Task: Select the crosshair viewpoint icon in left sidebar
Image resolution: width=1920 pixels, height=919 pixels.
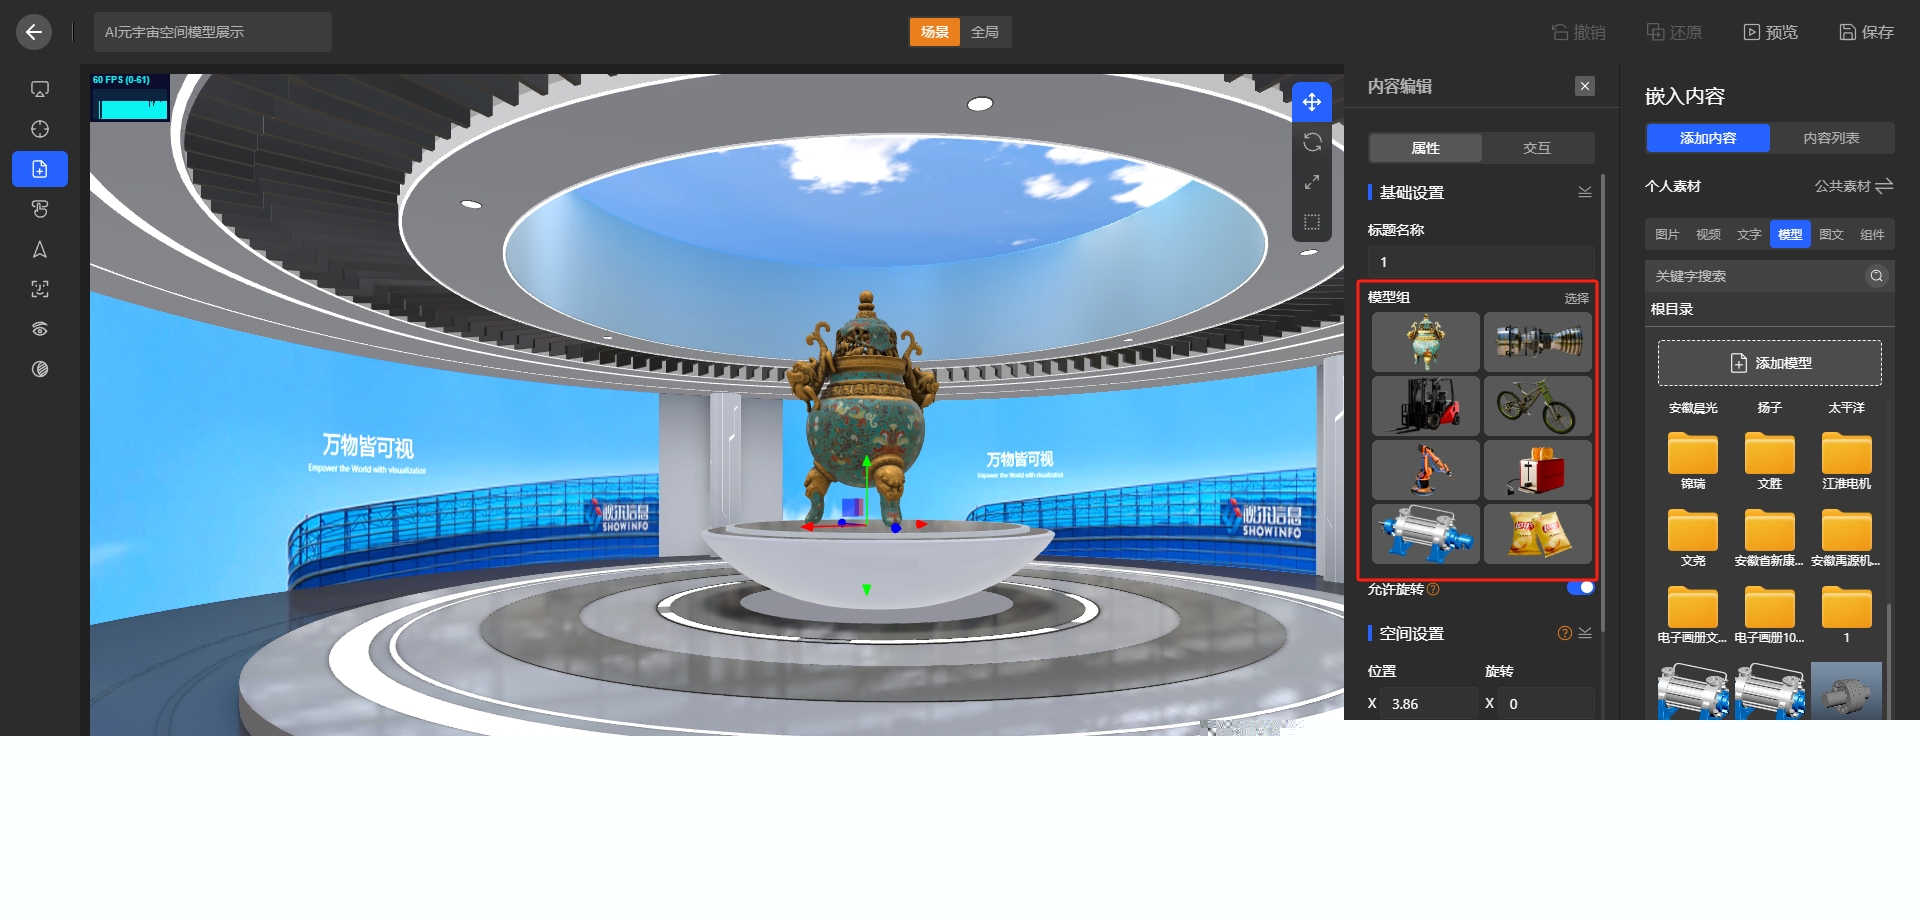Action: [39, 129]
